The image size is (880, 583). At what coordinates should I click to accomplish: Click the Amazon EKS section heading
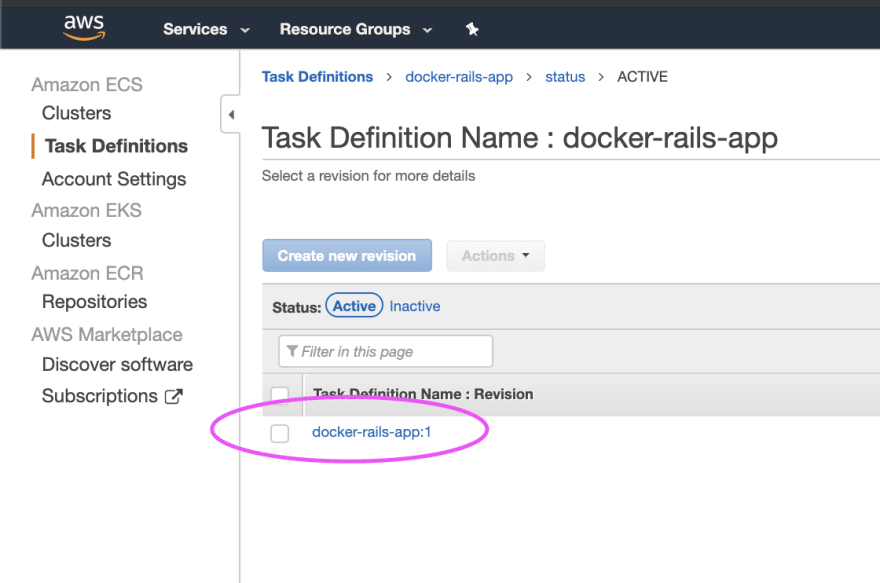pyautogui.click(x=86, y=210)
